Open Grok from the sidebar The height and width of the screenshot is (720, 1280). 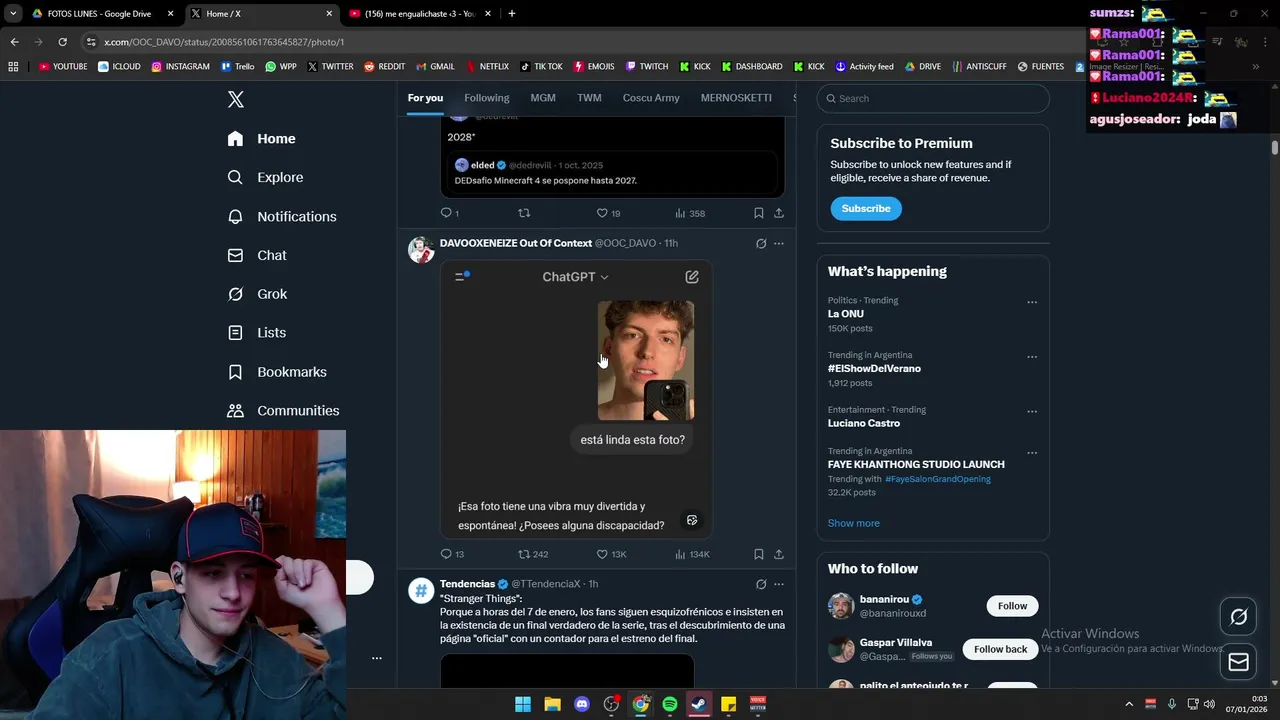(257, 294)
